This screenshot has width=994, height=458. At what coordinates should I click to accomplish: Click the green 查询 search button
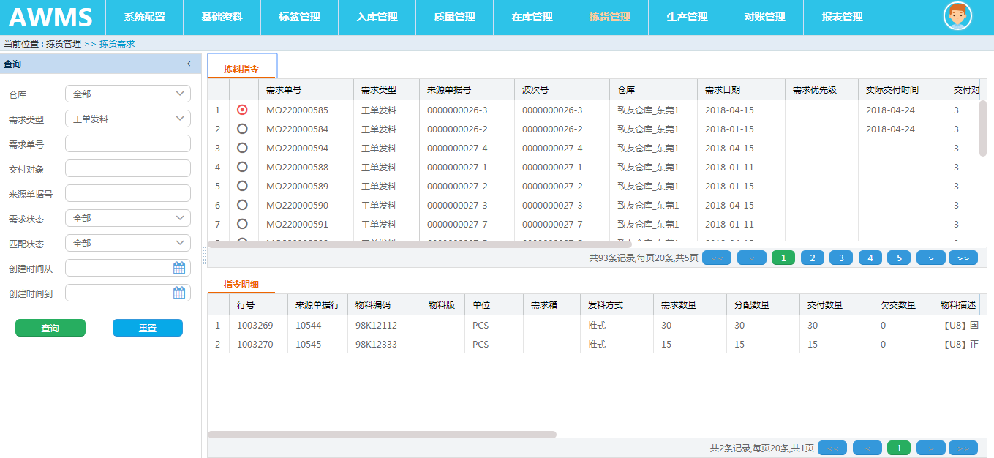pyautogui.click(x=50, y=328)
